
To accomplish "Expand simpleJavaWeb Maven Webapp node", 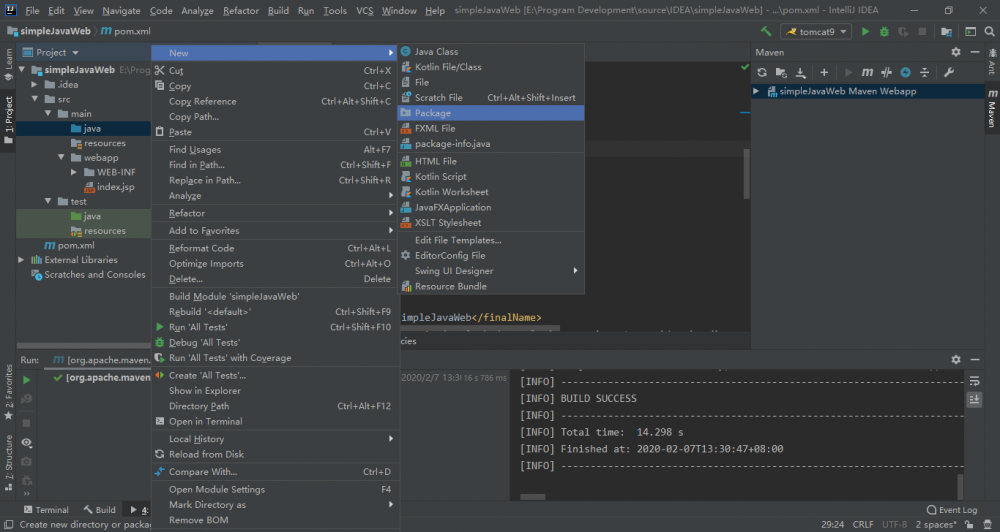I will click(756, 91).
